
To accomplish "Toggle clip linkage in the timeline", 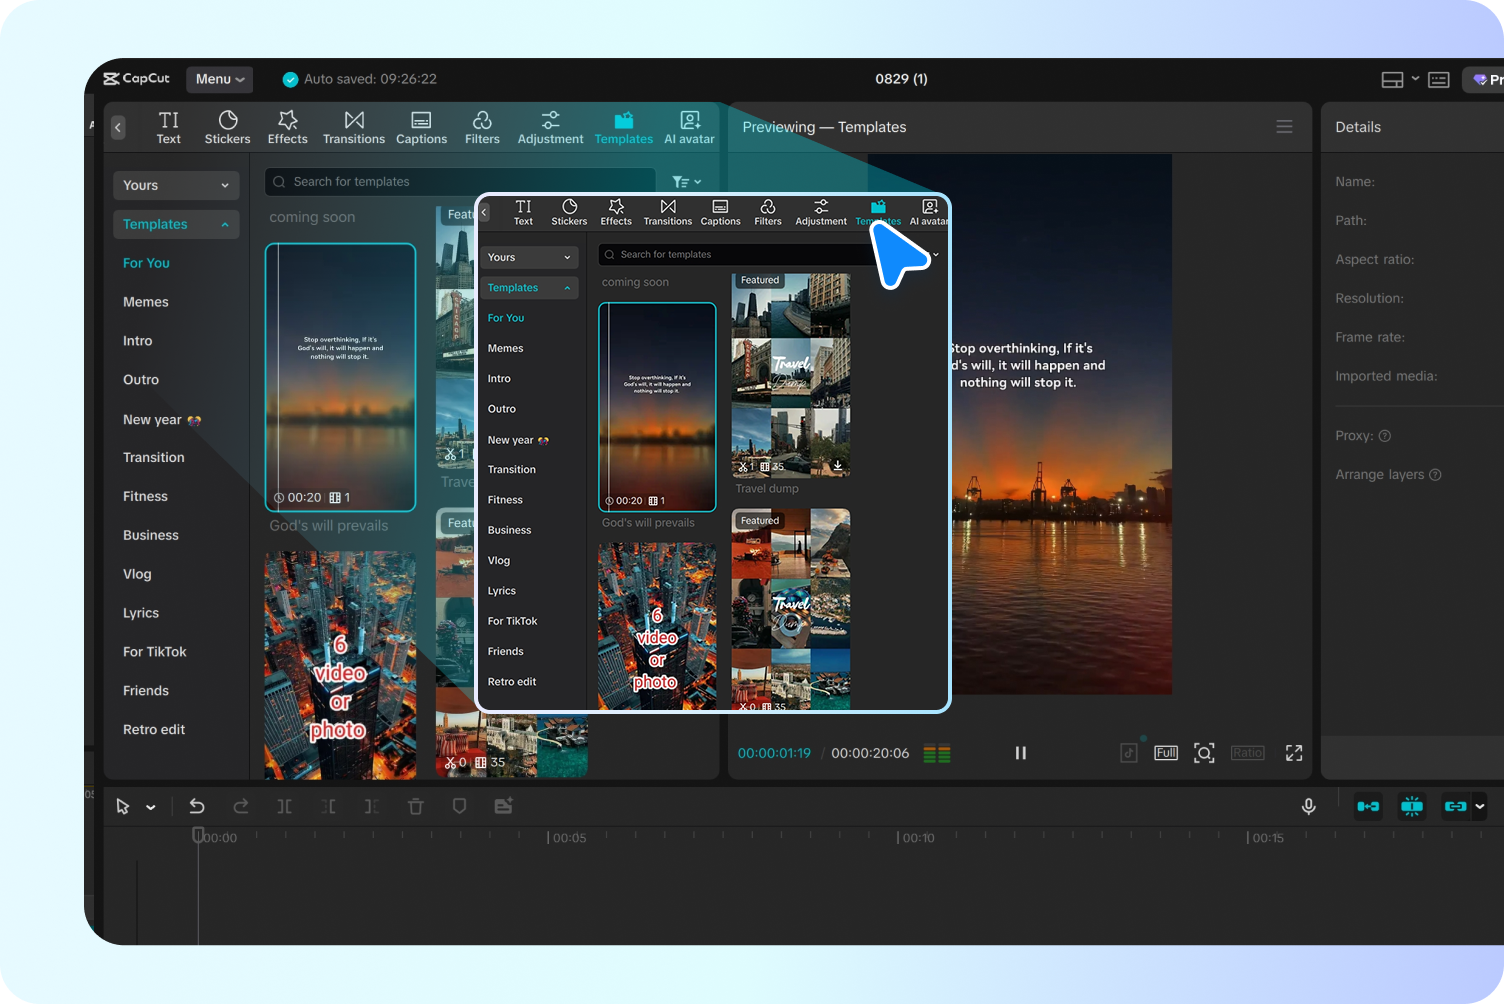I will (x=1455, y=807).
